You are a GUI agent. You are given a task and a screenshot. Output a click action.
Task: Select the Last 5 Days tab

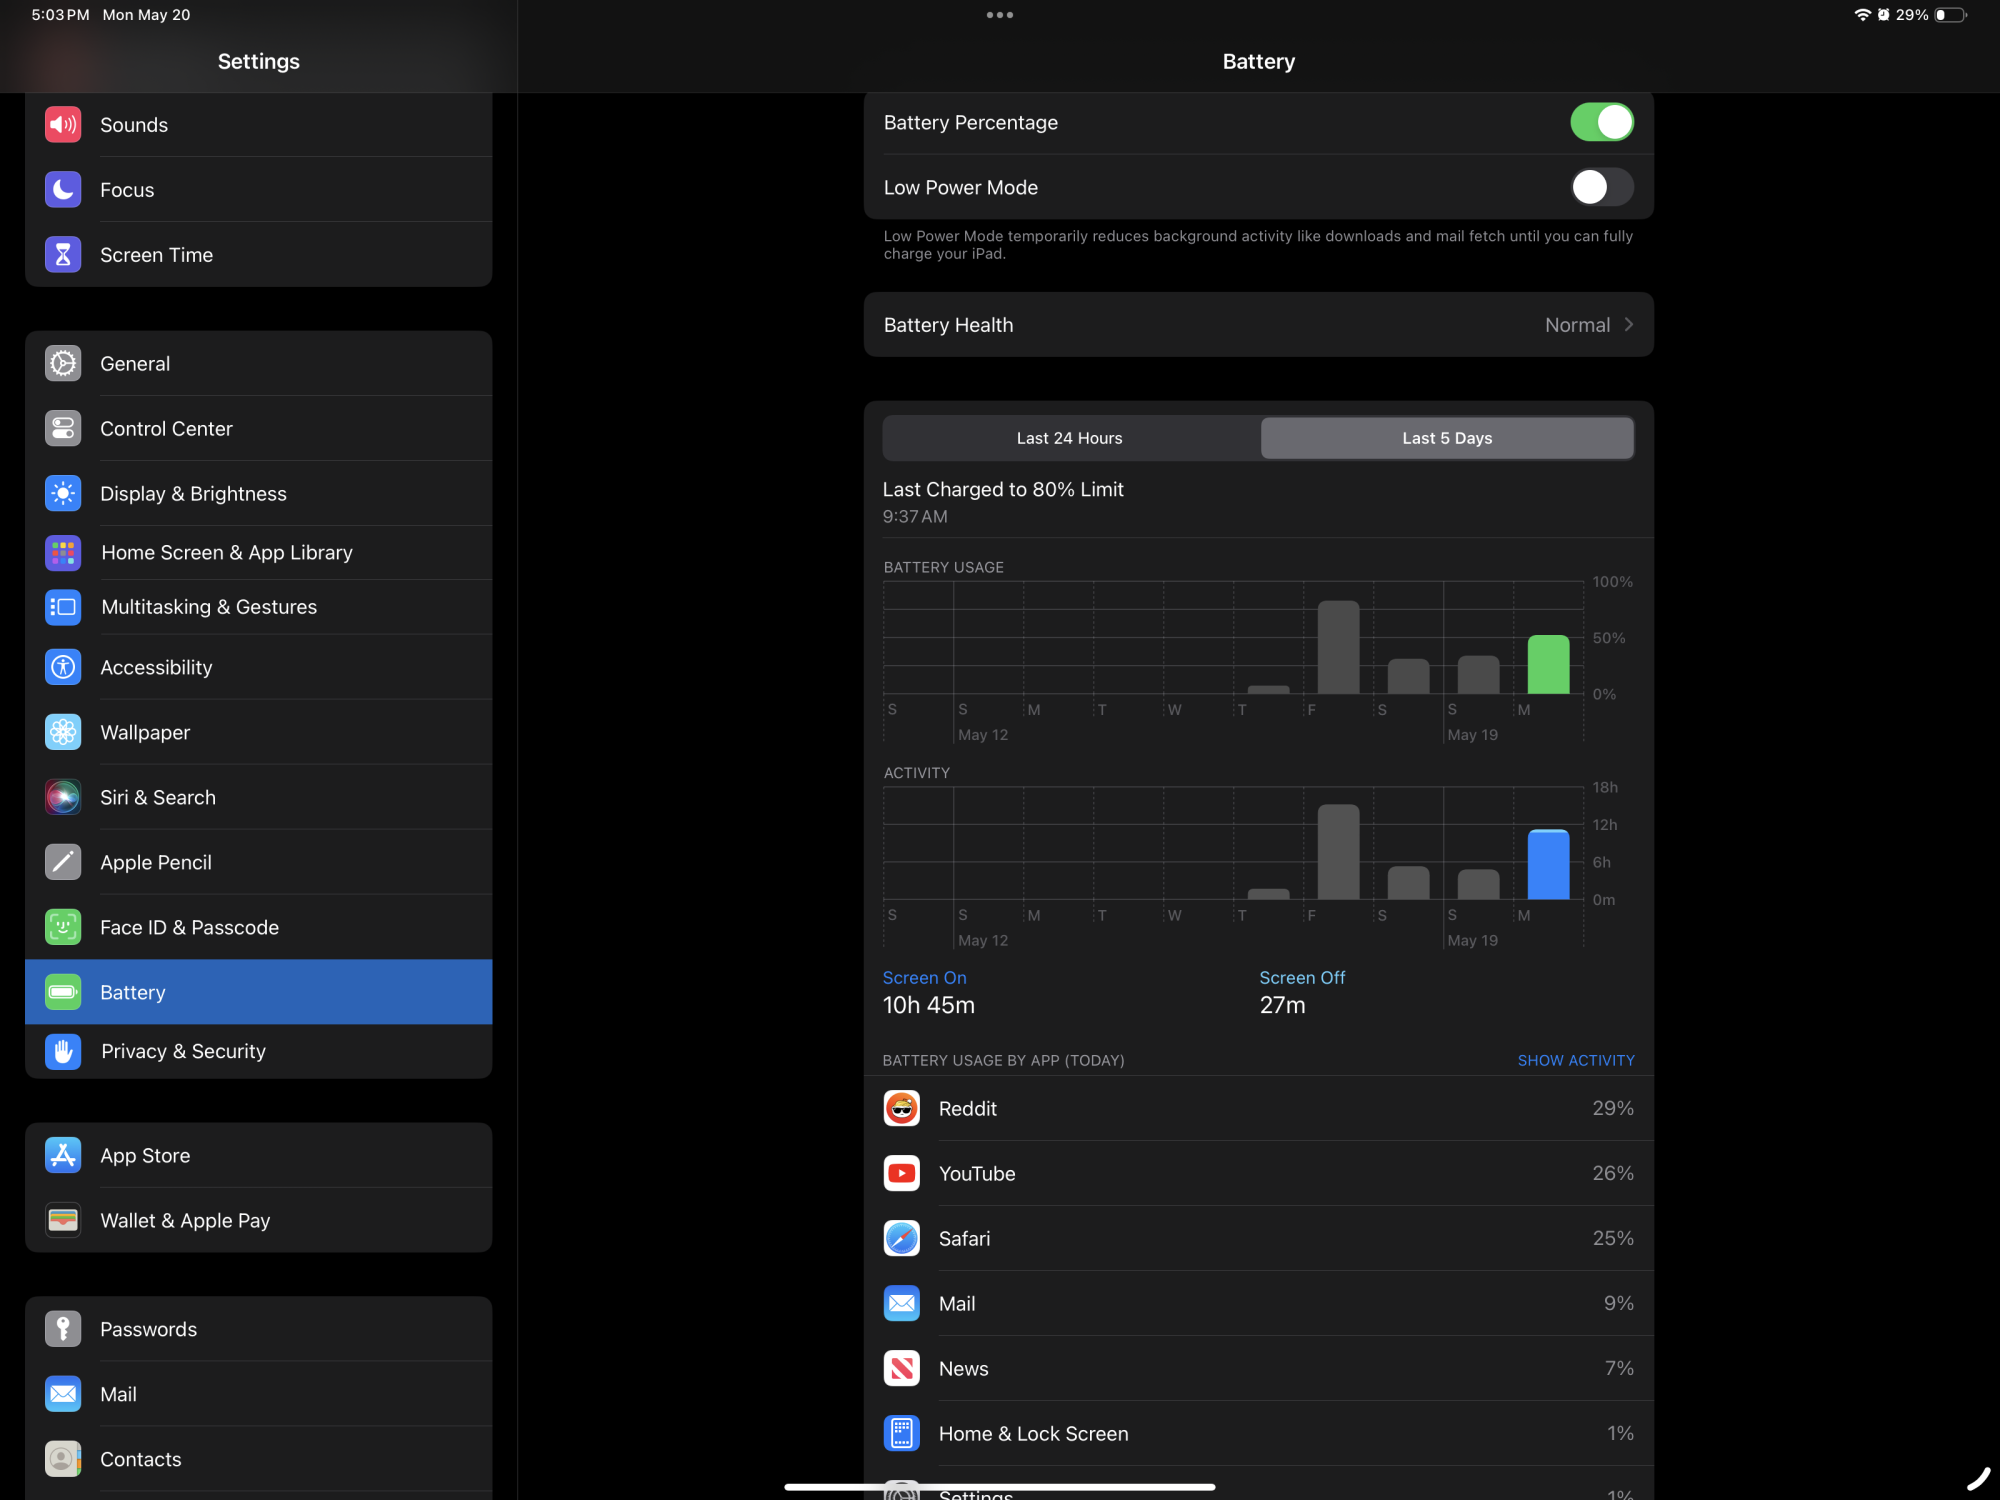coord(1446,438)
